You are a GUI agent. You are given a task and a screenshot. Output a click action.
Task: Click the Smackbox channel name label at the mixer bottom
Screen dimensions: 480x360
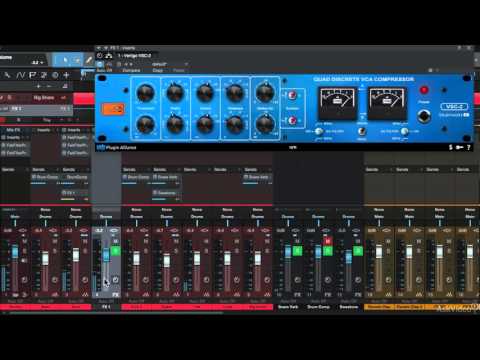(x=349, y=307)
